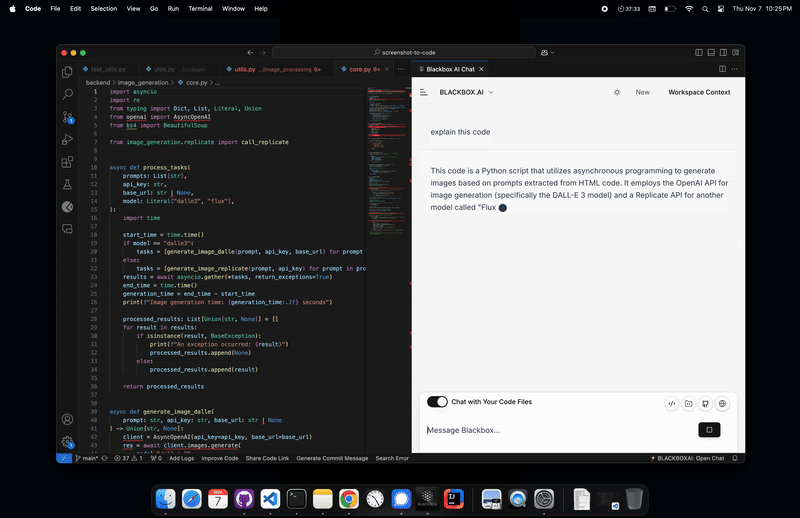800x518 pixels.
Task: Click Generate Commit Message in status bar
Action: pos(332,458)
